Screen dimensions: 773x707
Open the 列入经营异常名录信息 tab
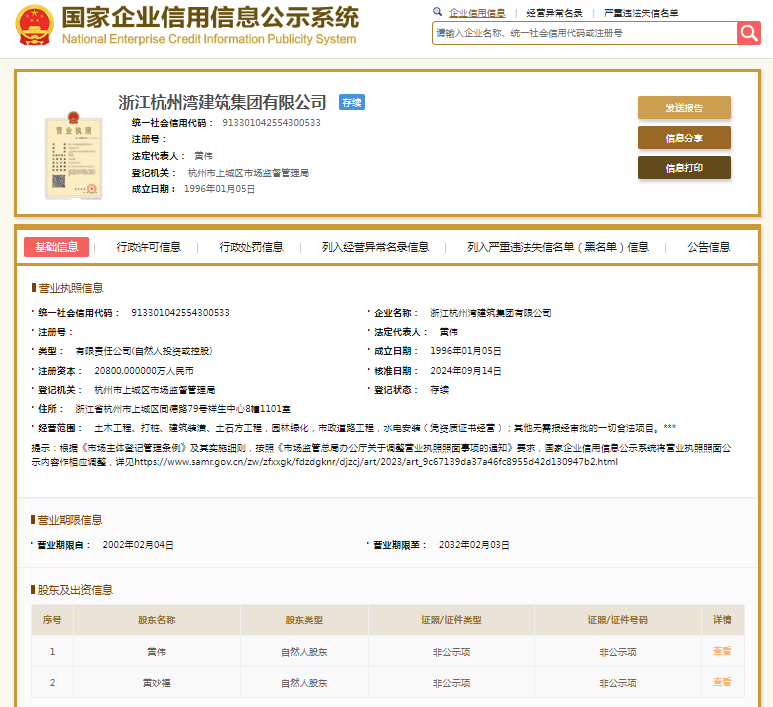point(375,247)
